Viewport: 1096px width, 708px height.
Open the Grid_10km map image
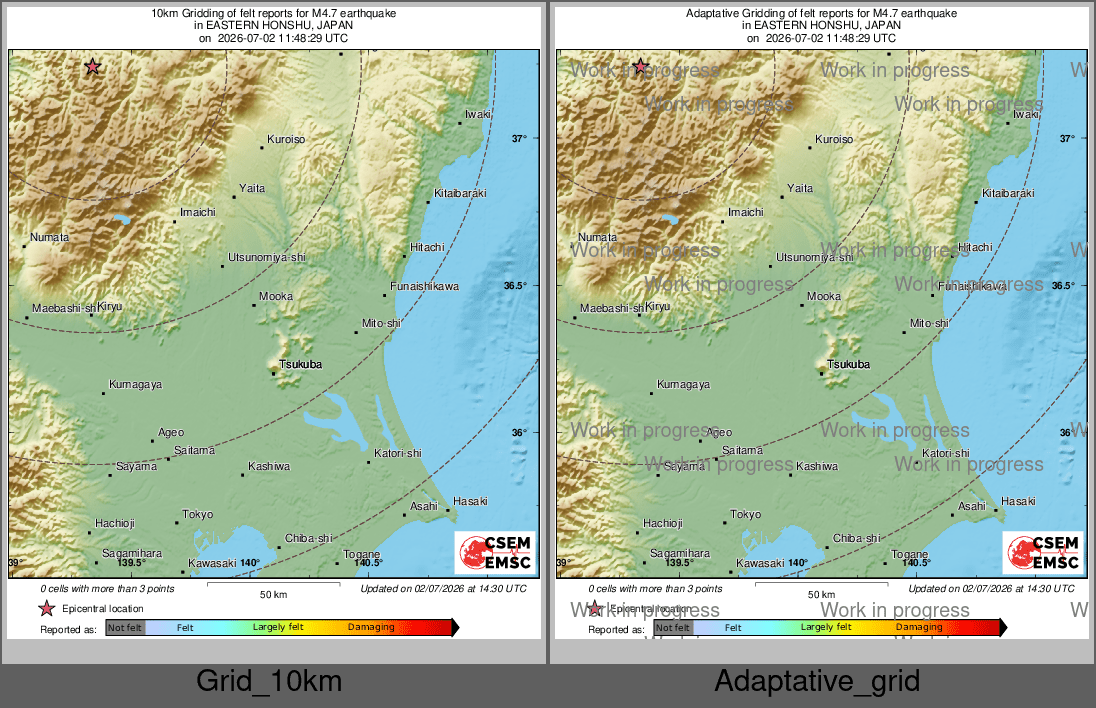coord(274,322)
